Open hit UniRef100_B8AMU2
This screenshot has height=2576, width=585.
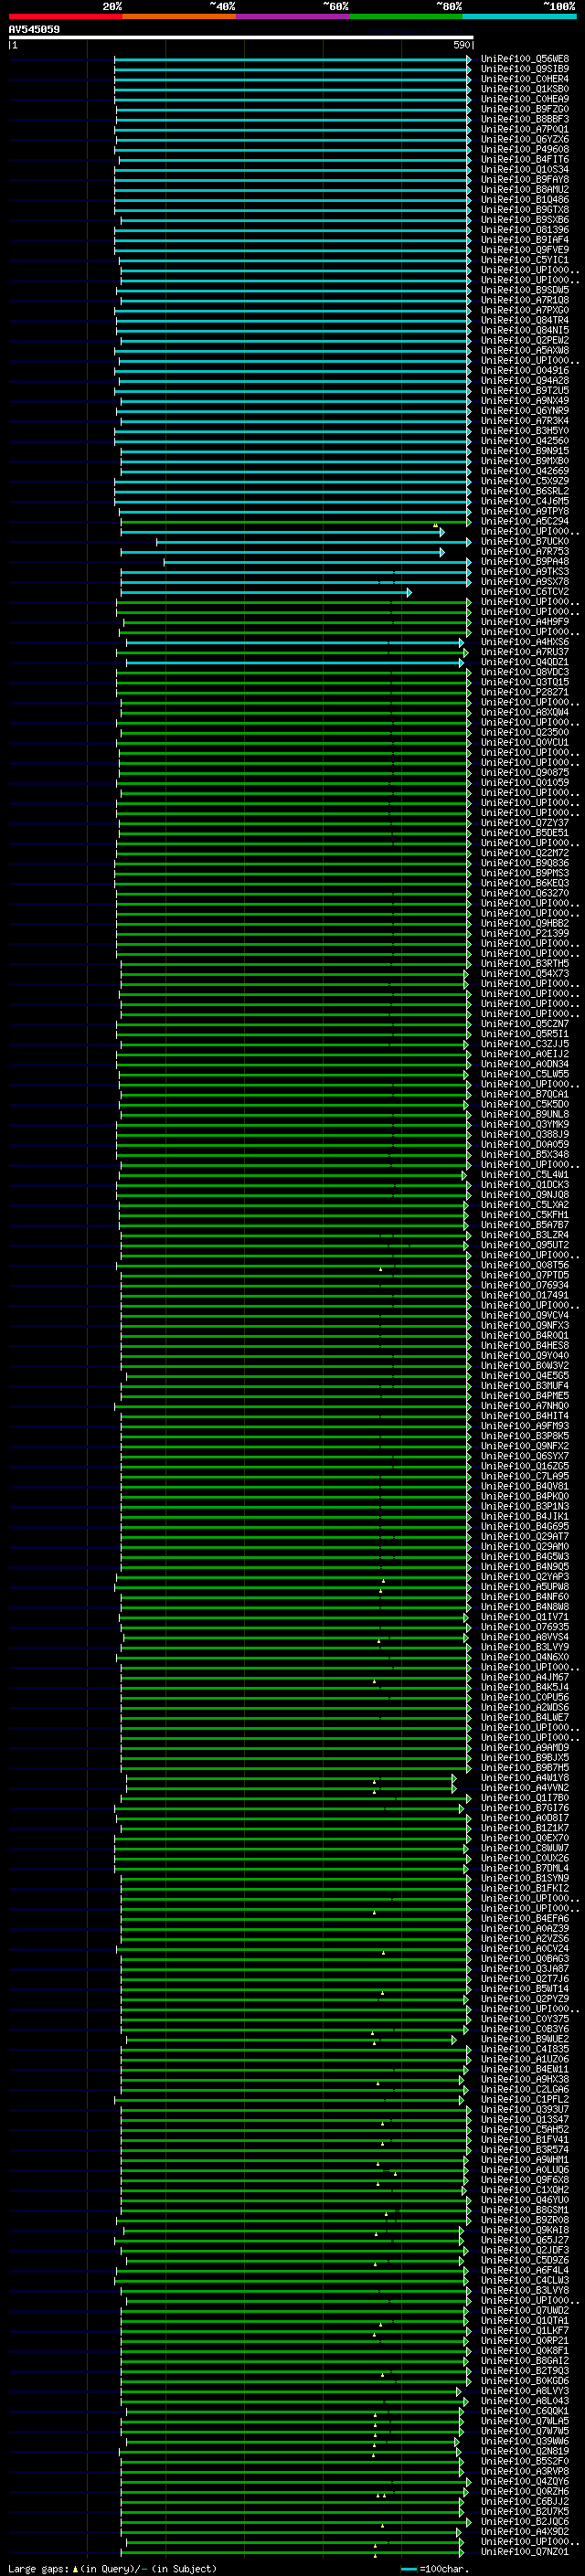525,190
